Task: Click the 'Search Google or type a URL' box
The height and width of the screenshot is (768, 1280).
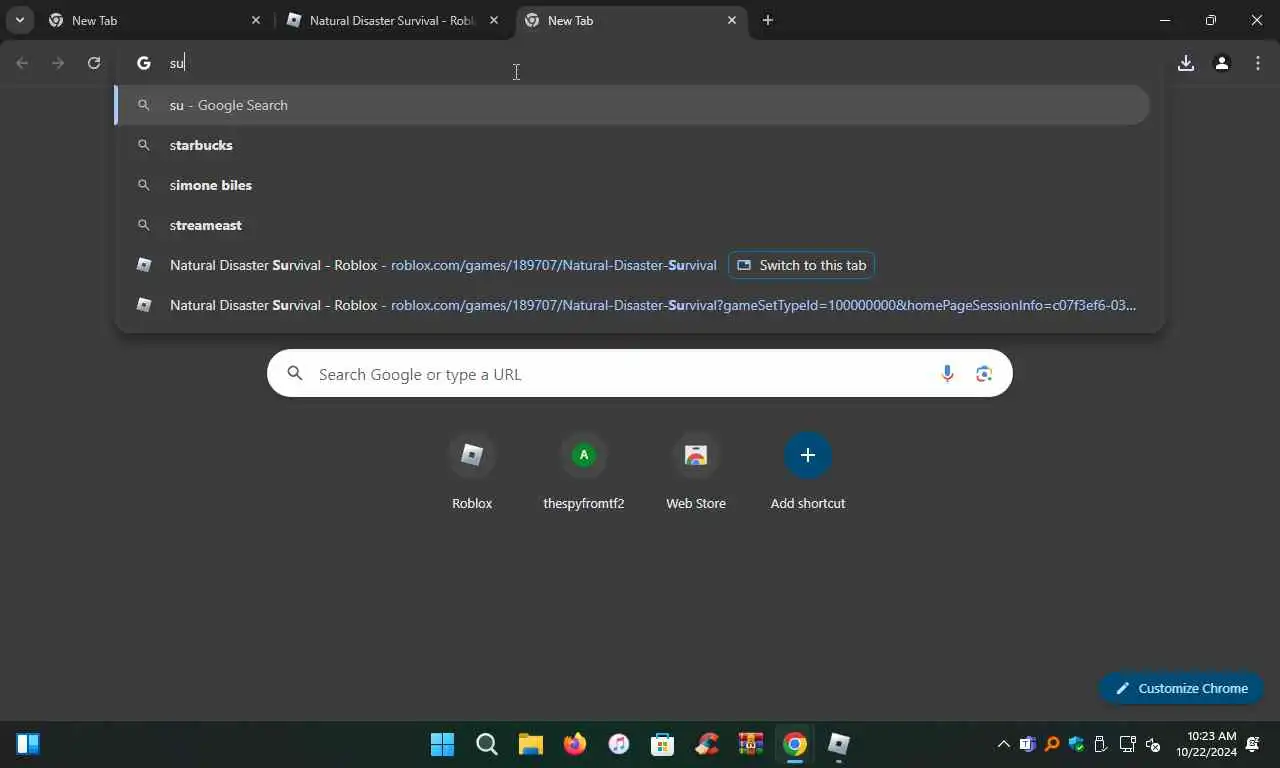Action: coord(640,374)
